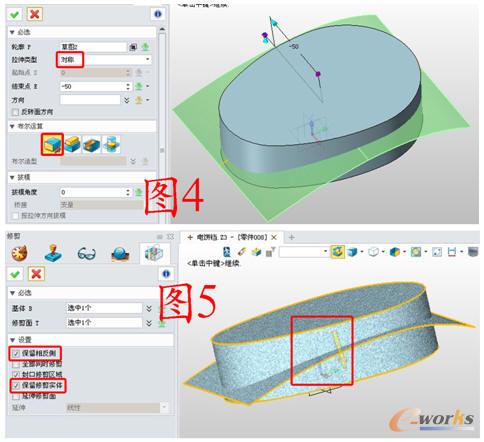Cancel extrude with the red X

coord(34,14)
